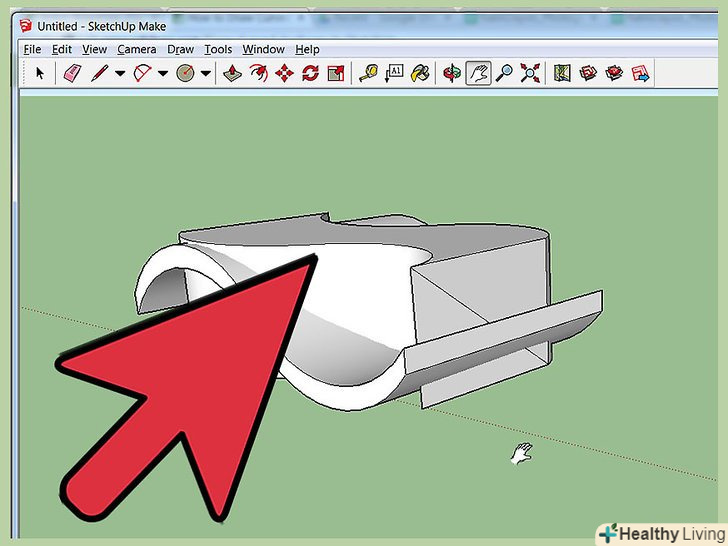This screenshot has width=728, height=546.
Task: Pick the Eraser tool
Action: [71, 73]
